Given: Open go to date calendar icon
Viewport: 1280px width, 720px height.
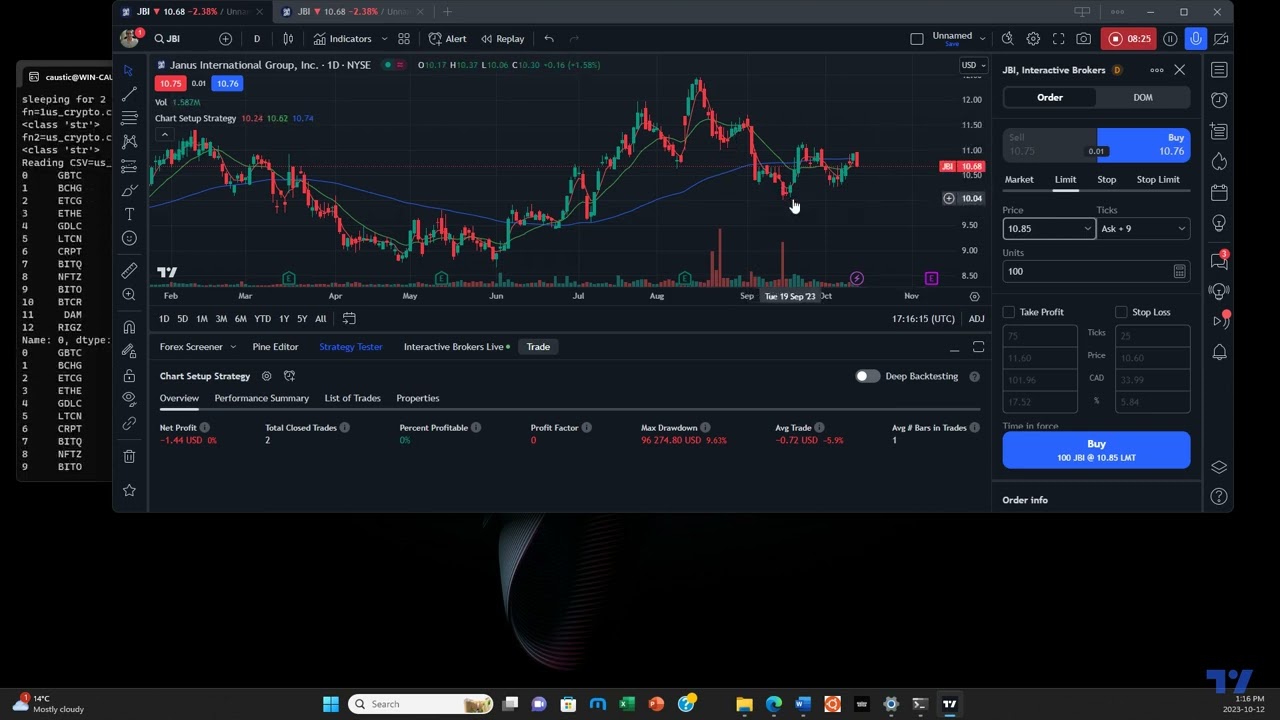Looking at the screenshot, I should click(x=349, y=319).
